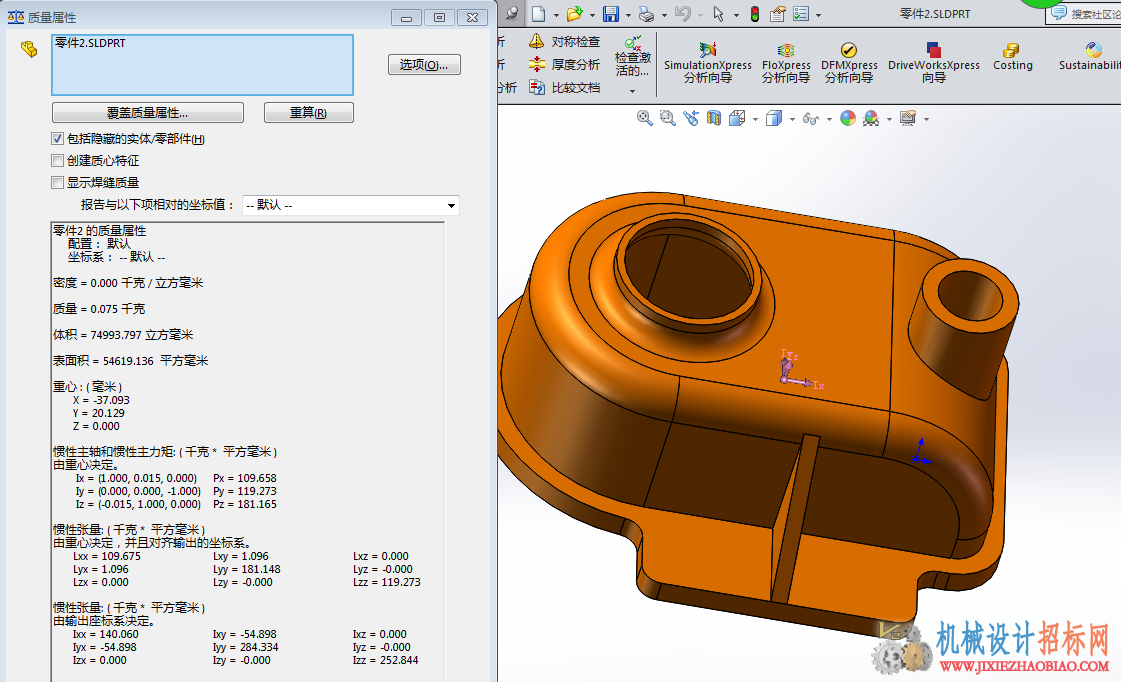
Task: Click the X = -37.093 centroid value
Action: [x=101, y=400]
